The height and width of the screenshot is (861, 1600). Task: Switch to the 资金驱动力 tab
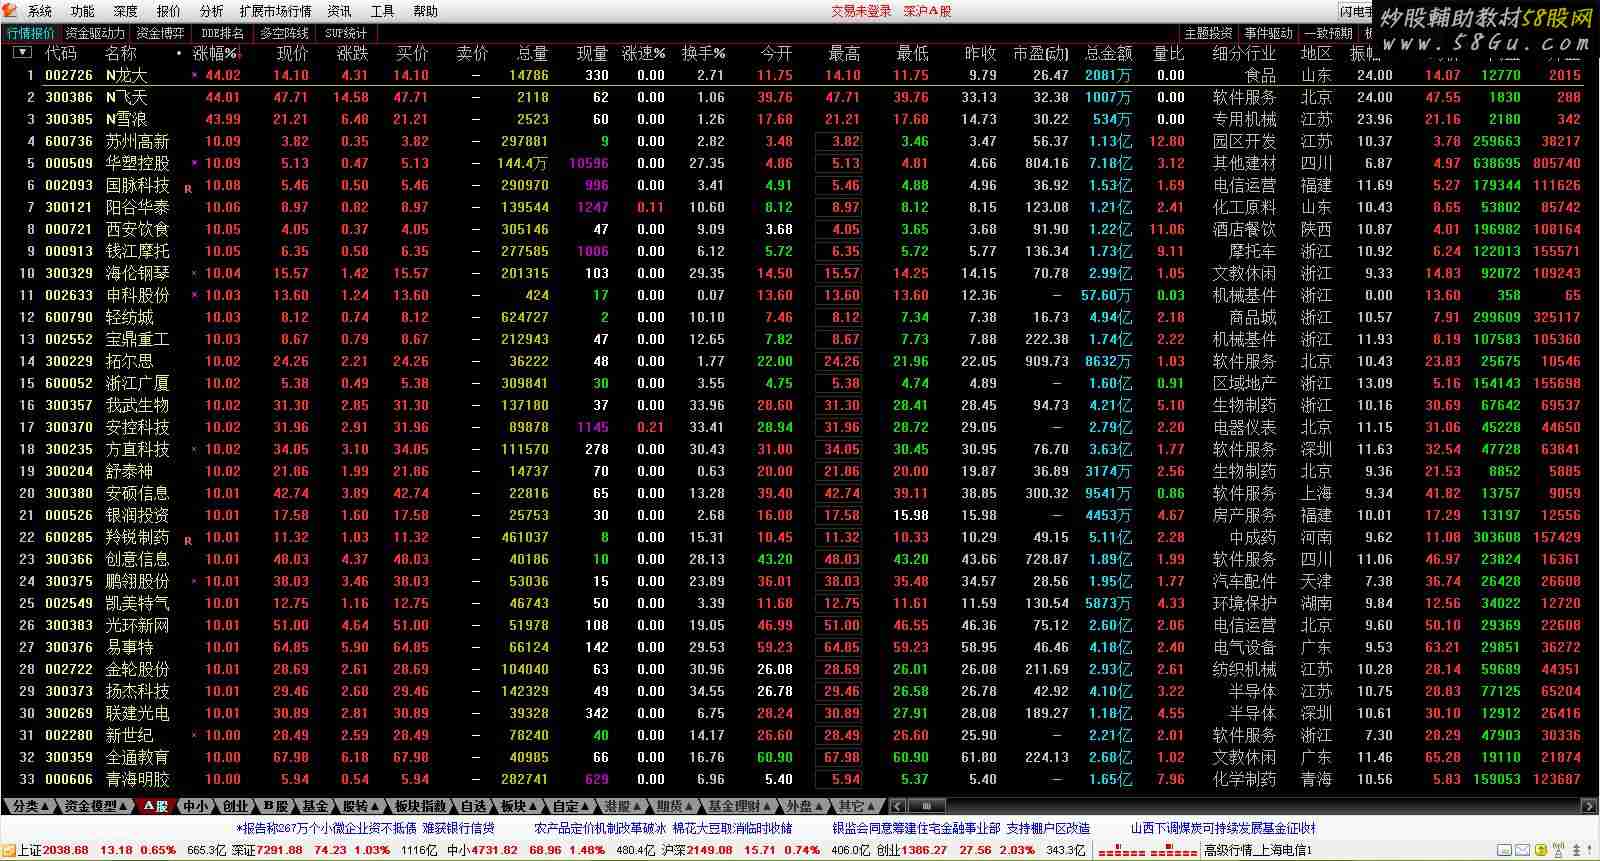point(95,33)
